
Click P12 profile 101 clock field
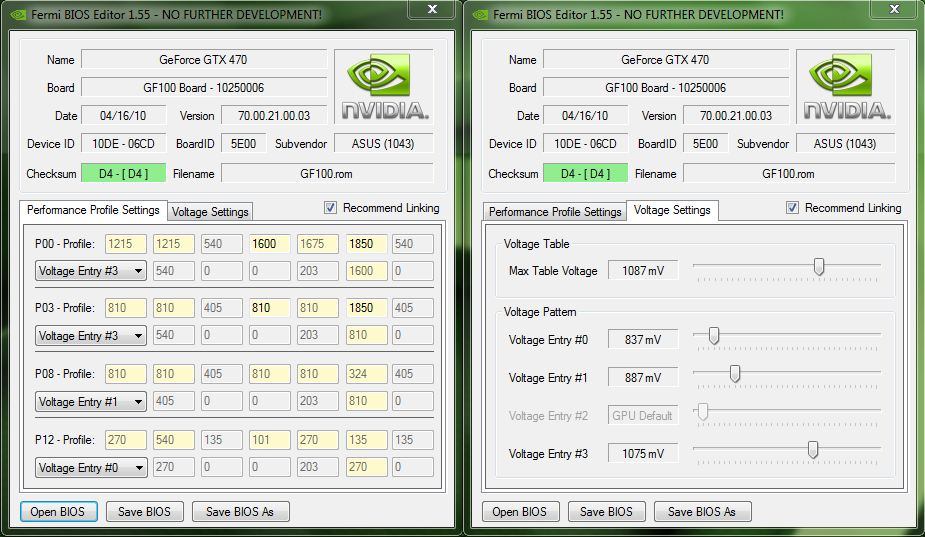coord(270,440)
